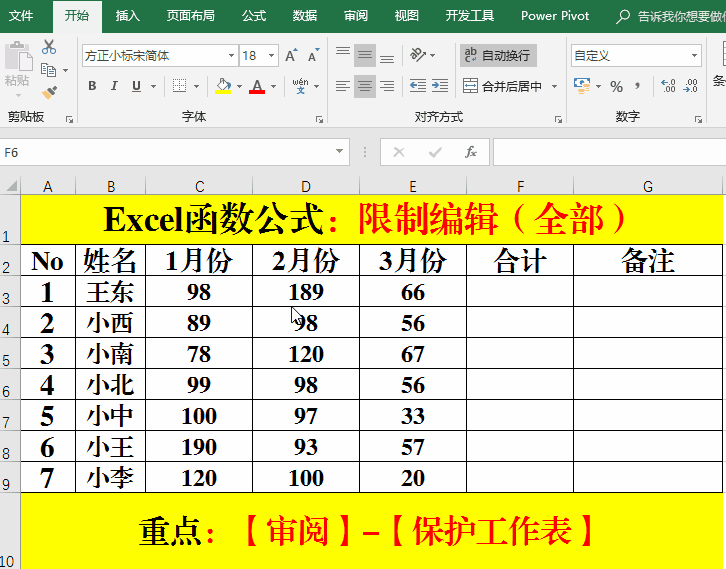Toggle 自动换行 wrap text

coord(498,56)
